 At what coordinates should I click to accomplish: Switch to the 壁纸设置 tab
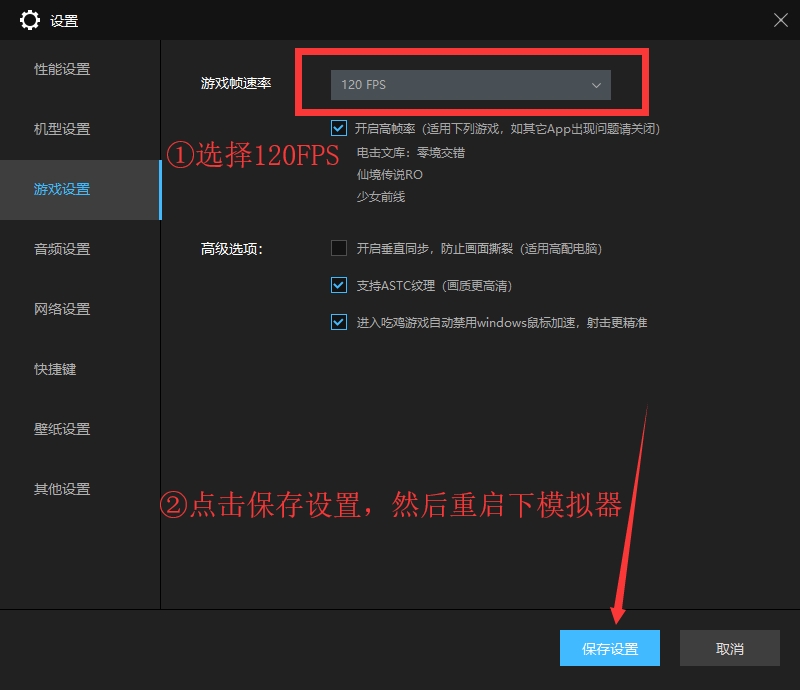(62, 429)
